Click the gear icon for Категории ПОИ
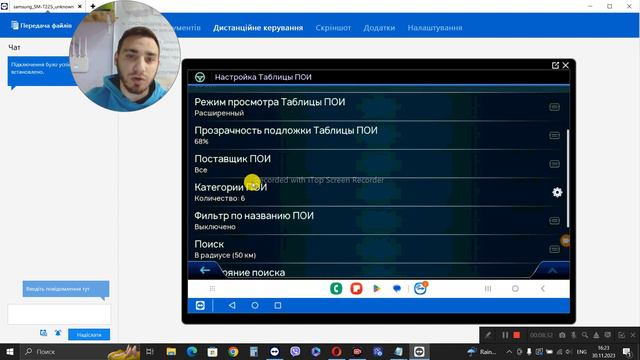The image size is (640, 360). 557,192
